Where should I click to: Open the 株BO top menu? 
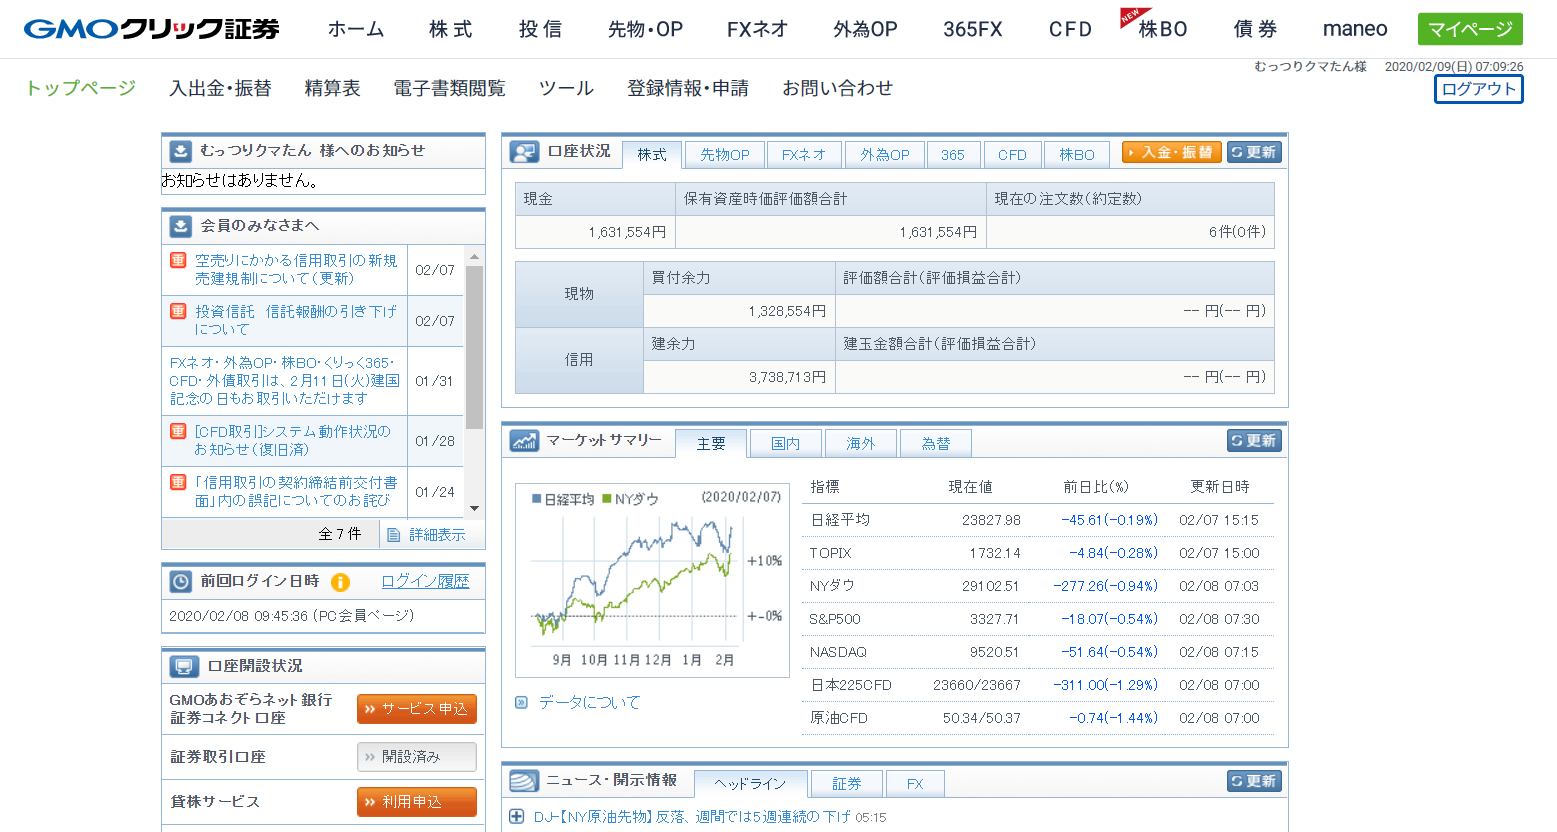tap(1161, 29)
